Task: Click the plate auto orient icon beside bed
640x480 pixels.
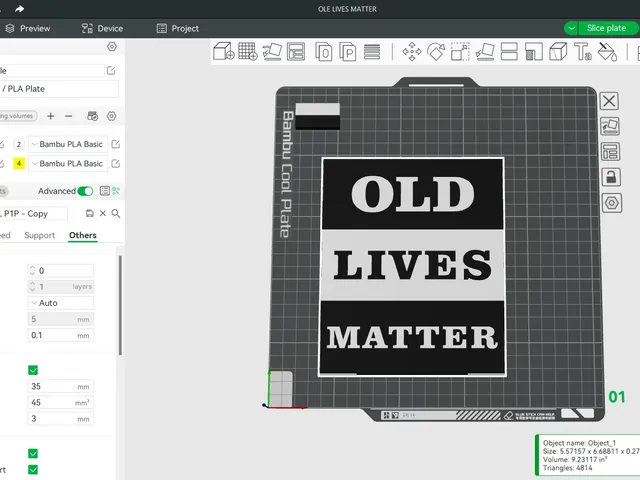Action: click(x=610, y=127)
